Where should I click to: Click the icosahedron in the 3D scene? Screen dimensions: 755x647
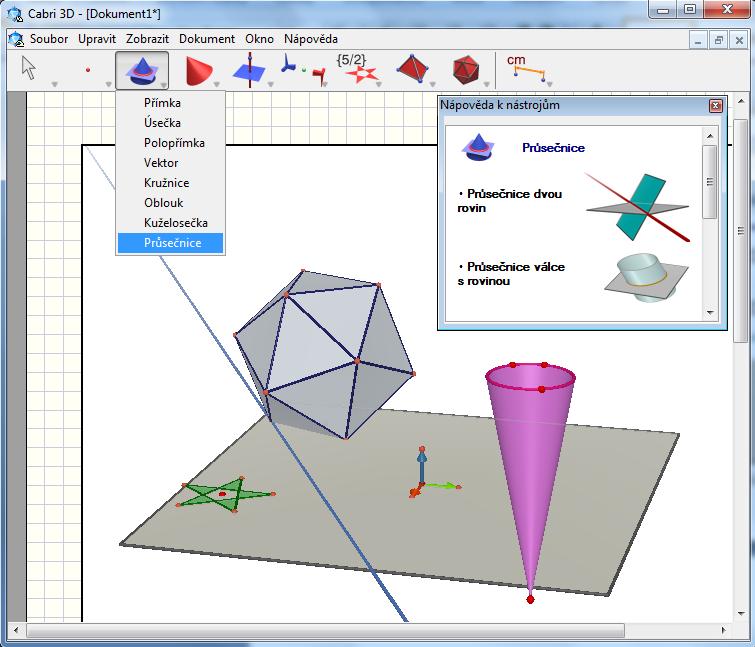coord(324,354)
